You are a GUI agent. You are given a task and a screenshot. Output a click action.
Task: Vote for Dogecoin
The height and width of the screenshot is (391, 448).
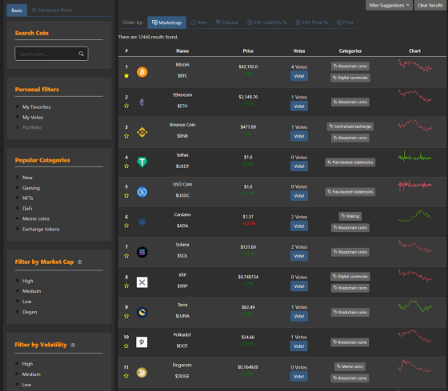pyautogui.click(x=299, y=376)
